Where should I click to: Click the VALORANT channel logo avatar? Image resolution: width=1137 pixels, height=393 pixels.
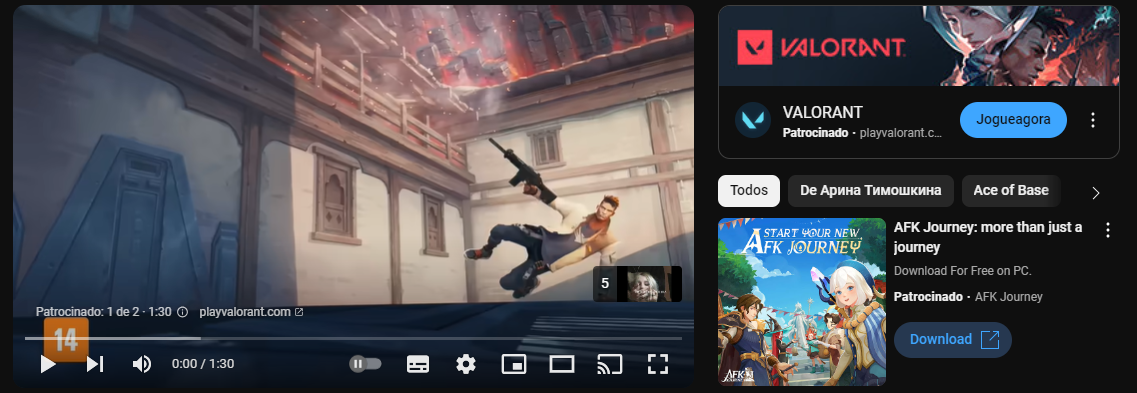(x=753, y=120)
